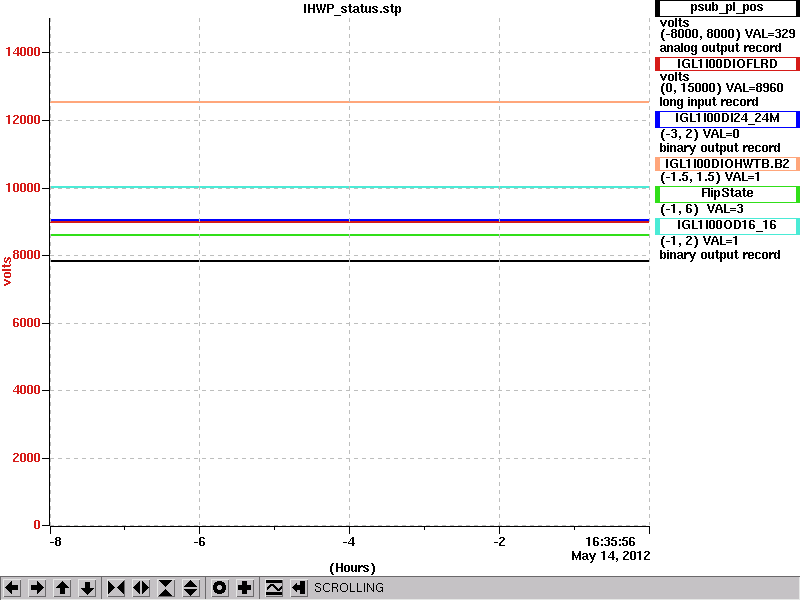Click the graph-refresh wave icon
This screenshot has width=800, height=600.
click(274, 588)
